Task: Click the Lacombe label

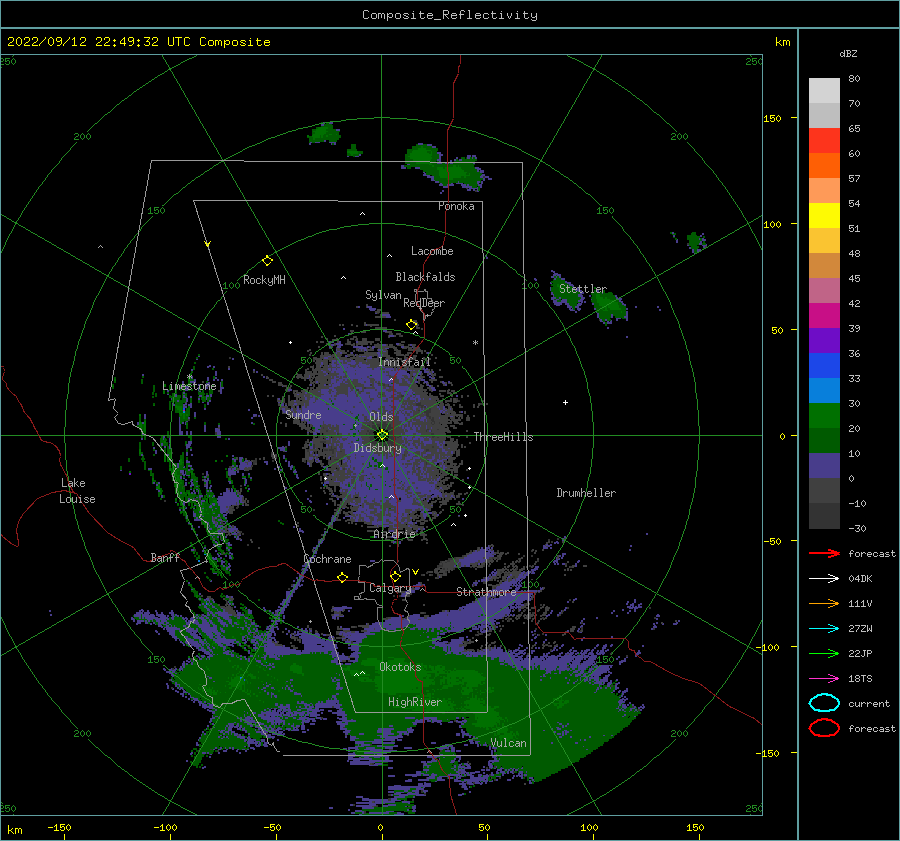Action: (x=432, y=251)
